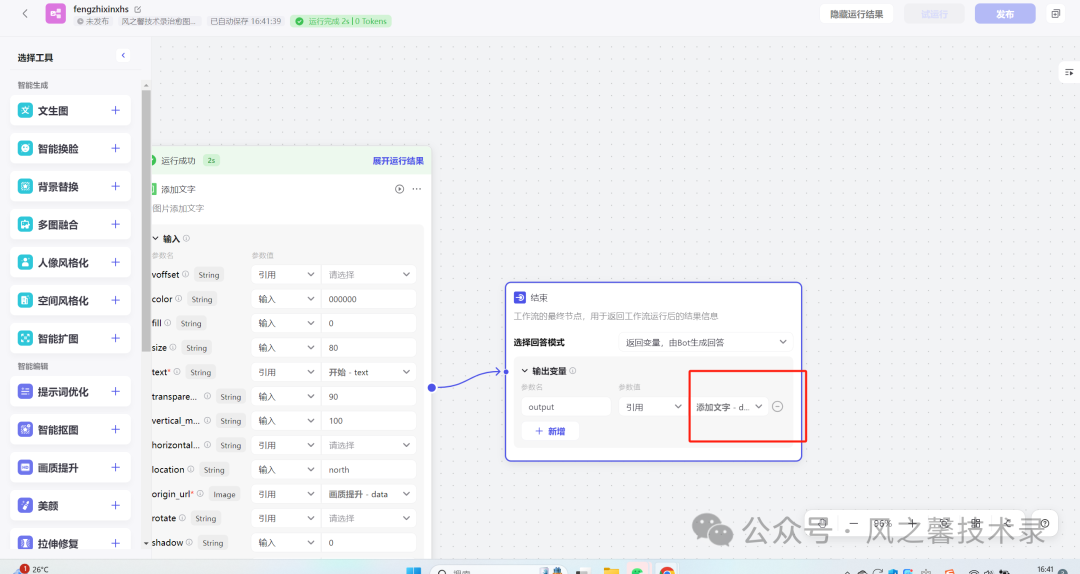Viewport: 1080px width, 574px height.
Task: Add the 文生图 tool
Action: [116, 110]
